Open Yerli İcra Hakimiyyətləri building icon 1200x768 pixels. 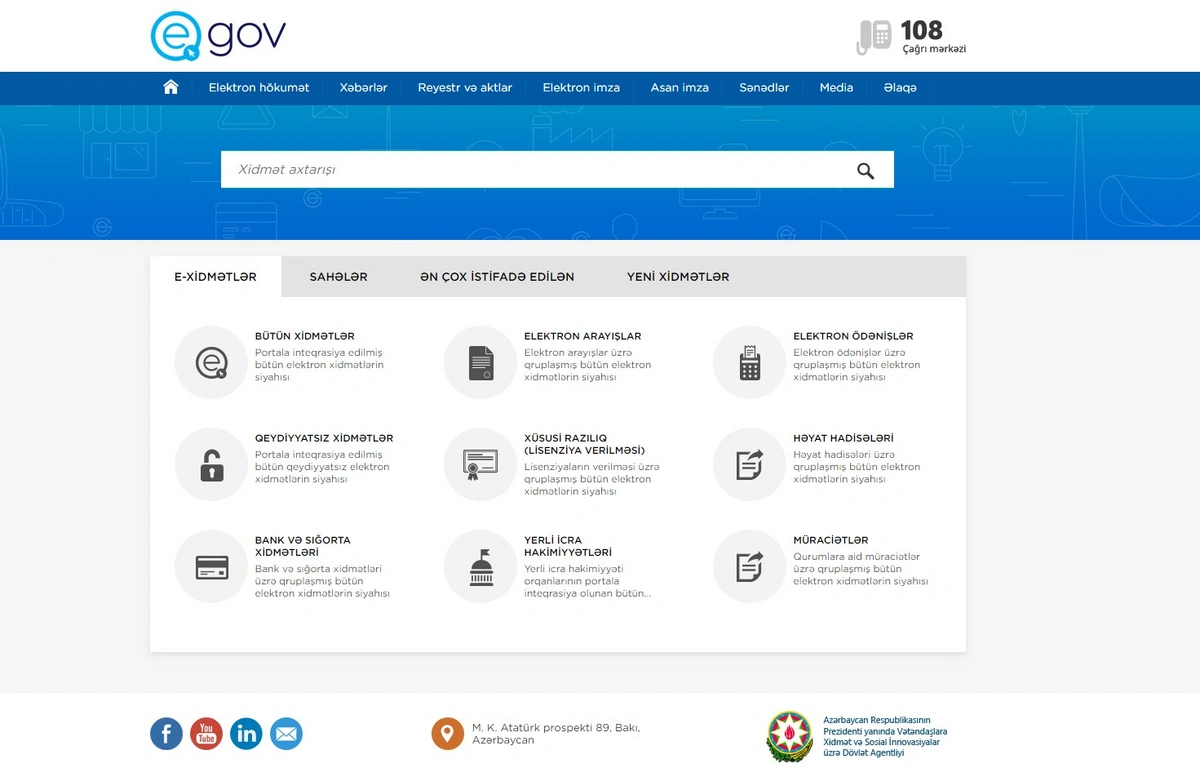[480, 567]
